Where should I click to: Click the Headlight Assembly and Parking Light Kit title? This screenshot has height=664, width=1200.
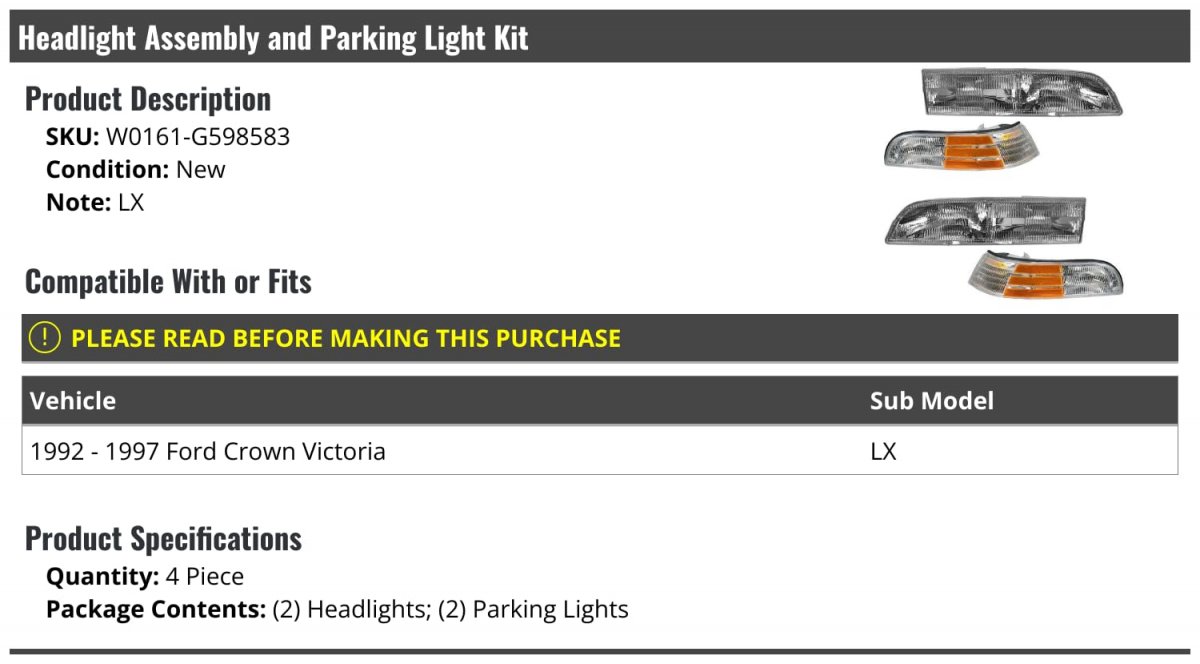coord(273,39)
